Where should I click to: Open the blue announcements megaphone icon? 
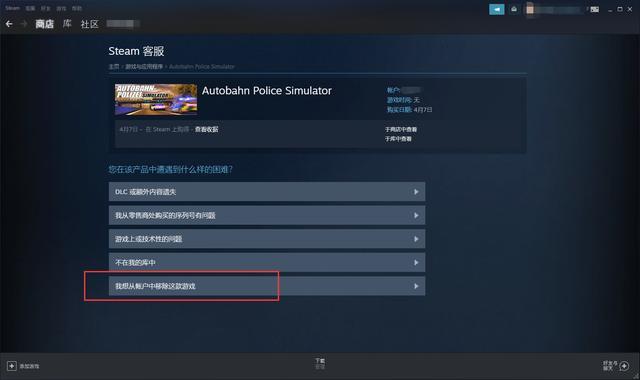497,9
